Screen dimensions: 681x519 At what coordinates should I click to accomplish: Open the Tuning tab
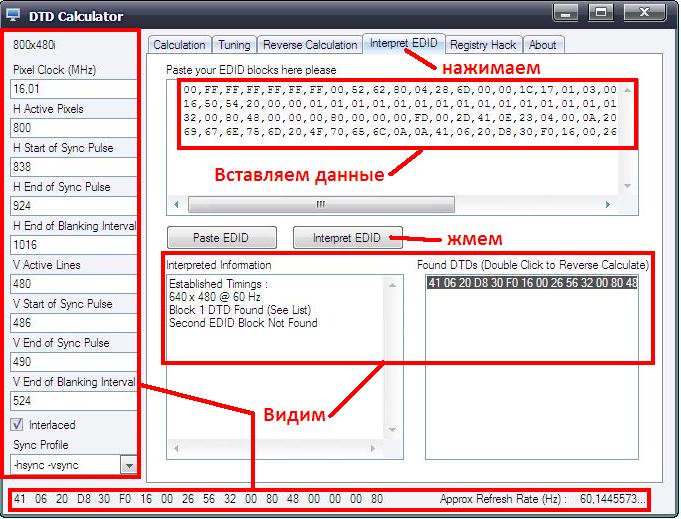pyautogui.click(x=234, y=45)
